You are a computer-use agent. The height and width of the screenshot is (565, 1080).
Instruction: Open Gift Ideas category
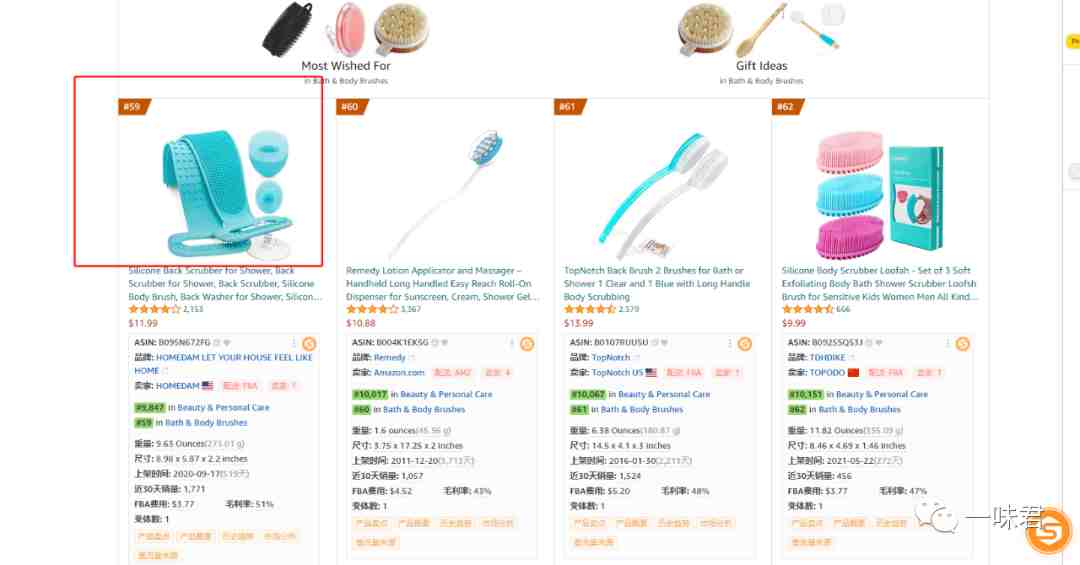tap(761, 66)
